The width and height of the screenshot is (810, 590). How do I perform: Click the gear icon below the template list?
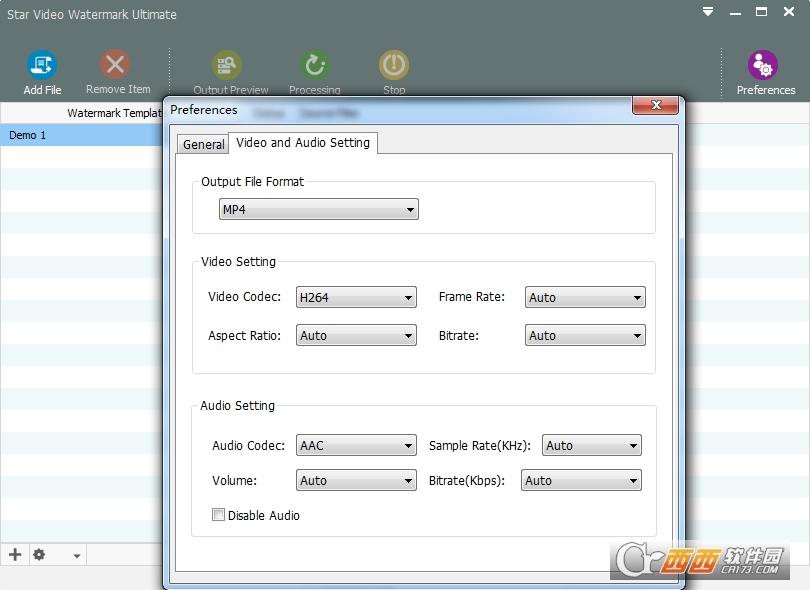pos(39,554)
